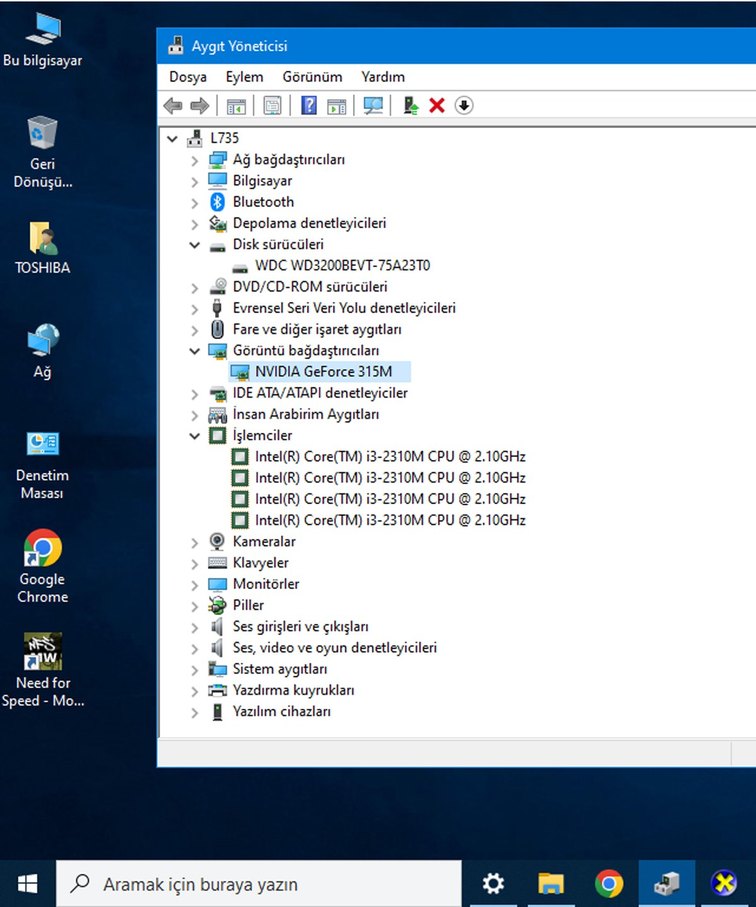
Task: Click the Bluetooth category icon
Action: (217, 202)
